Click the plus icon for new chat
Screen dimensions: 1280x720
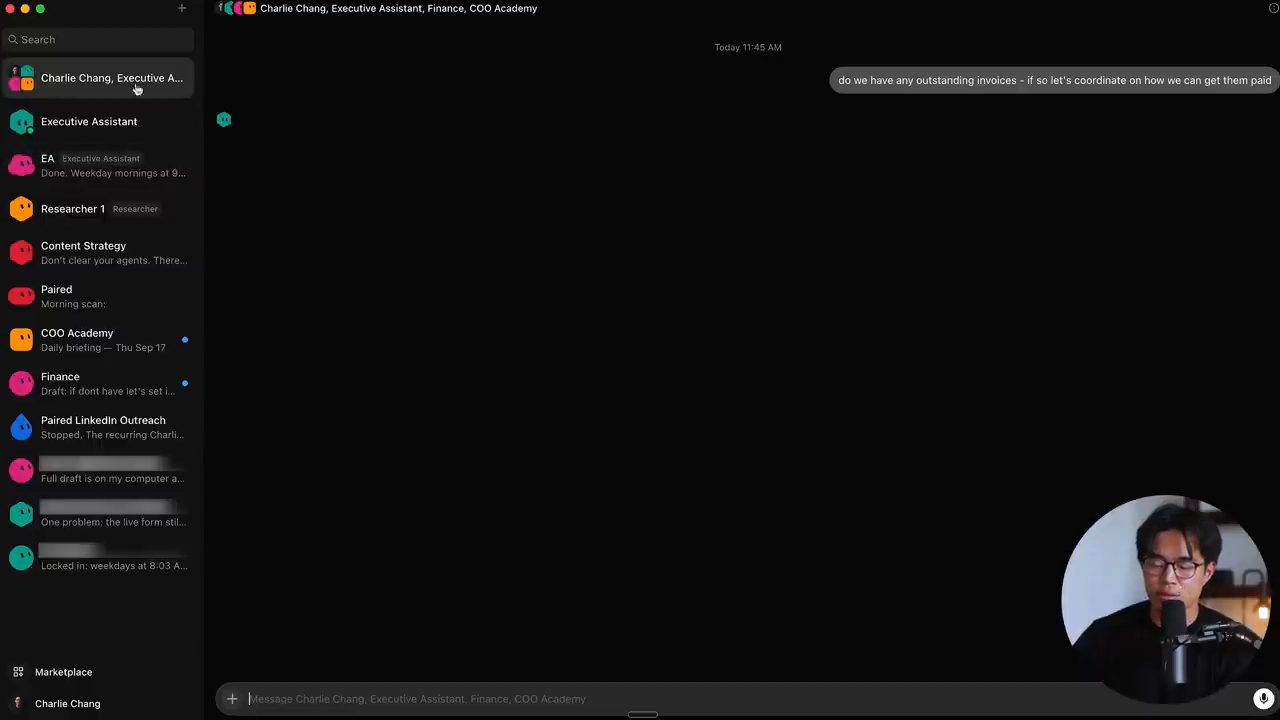[x=181, y=8]
